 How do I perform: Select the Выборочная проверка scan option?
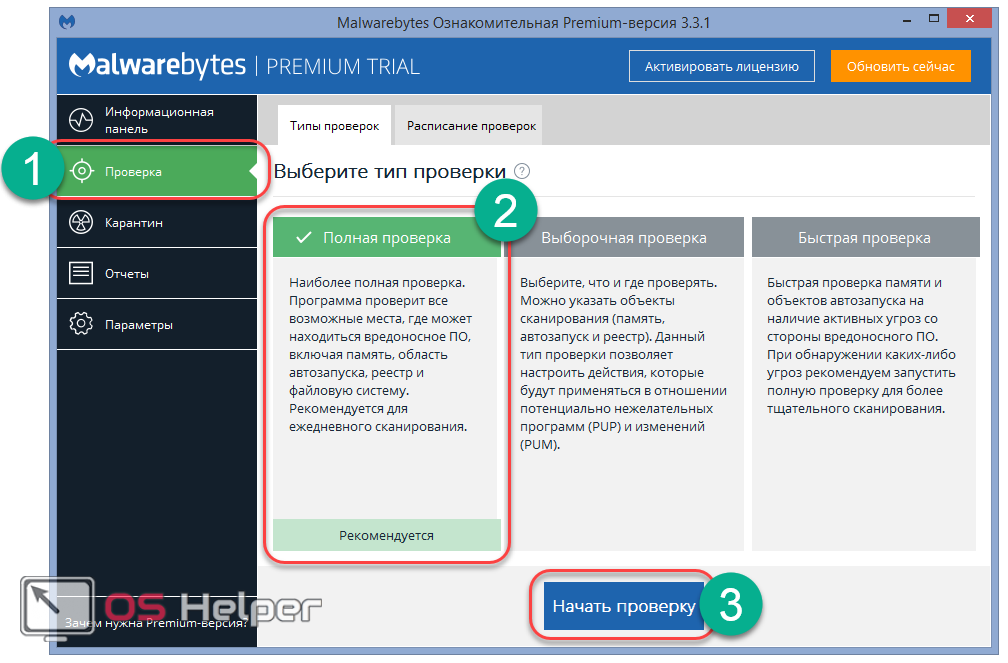[624, 238]
